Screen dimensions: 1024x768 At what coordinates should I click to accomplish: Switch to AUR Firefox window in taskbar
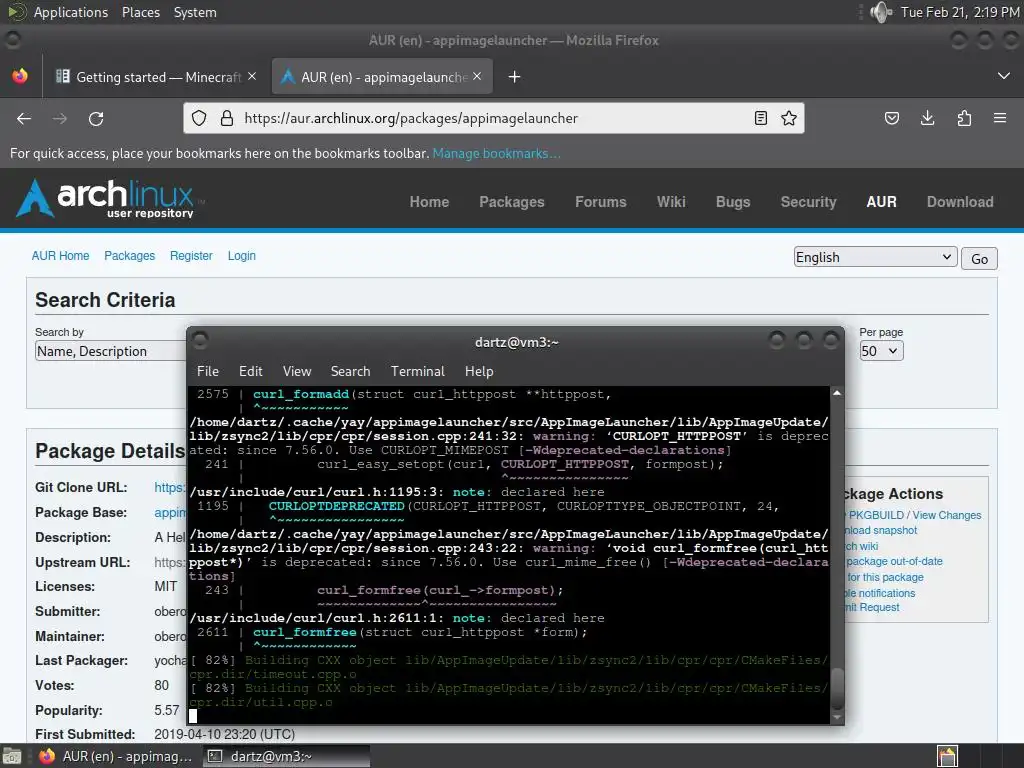tap(116, 756)
